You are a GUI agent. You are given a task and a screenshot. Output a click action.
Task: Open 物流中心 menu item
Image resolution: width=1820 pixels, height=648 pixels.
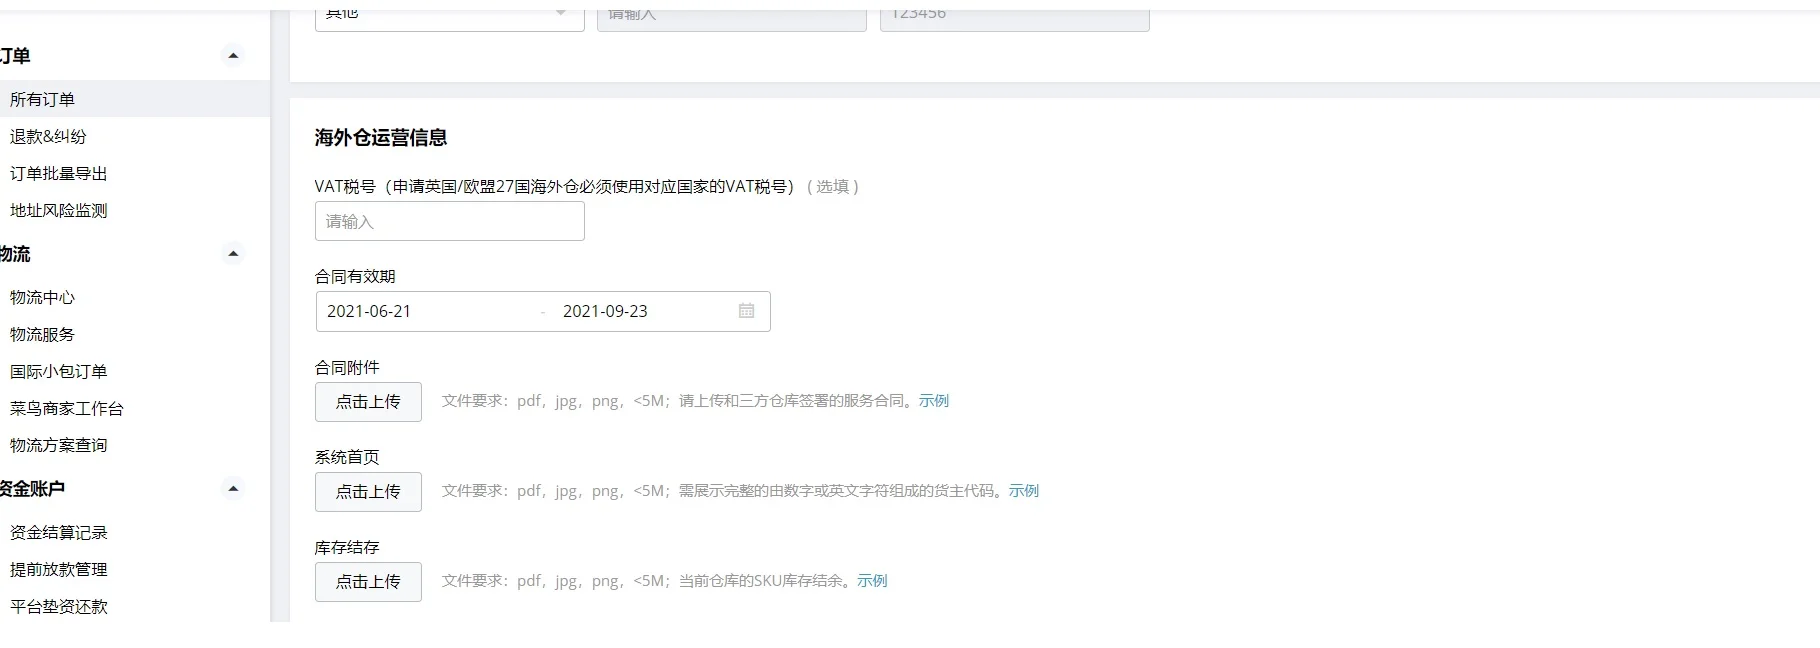coord(43,297)
